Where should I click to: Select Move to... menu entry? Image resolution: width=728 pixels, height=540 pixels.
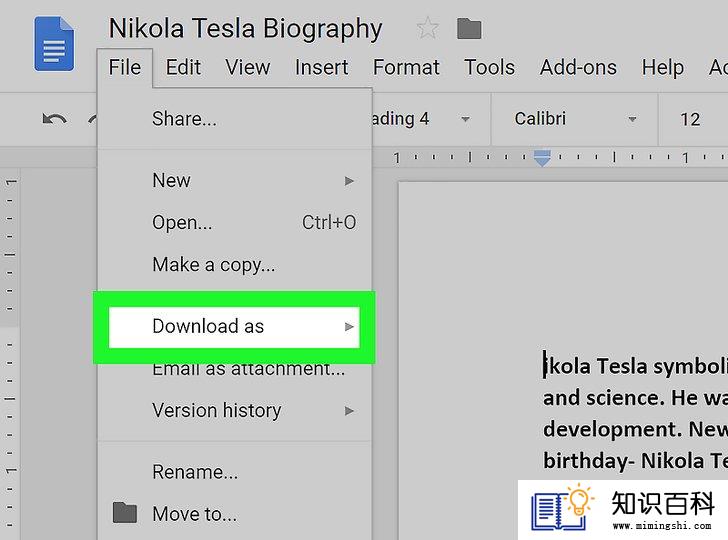click(x=234, y=514)
